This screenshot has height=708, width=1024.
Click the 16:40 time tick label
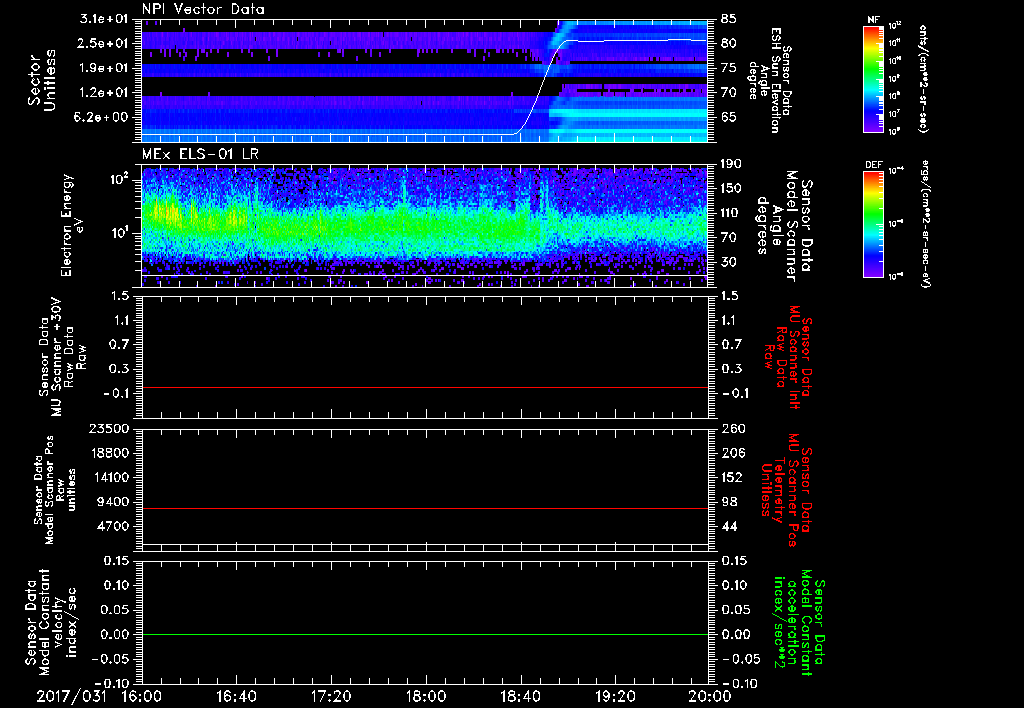point(236,696)
